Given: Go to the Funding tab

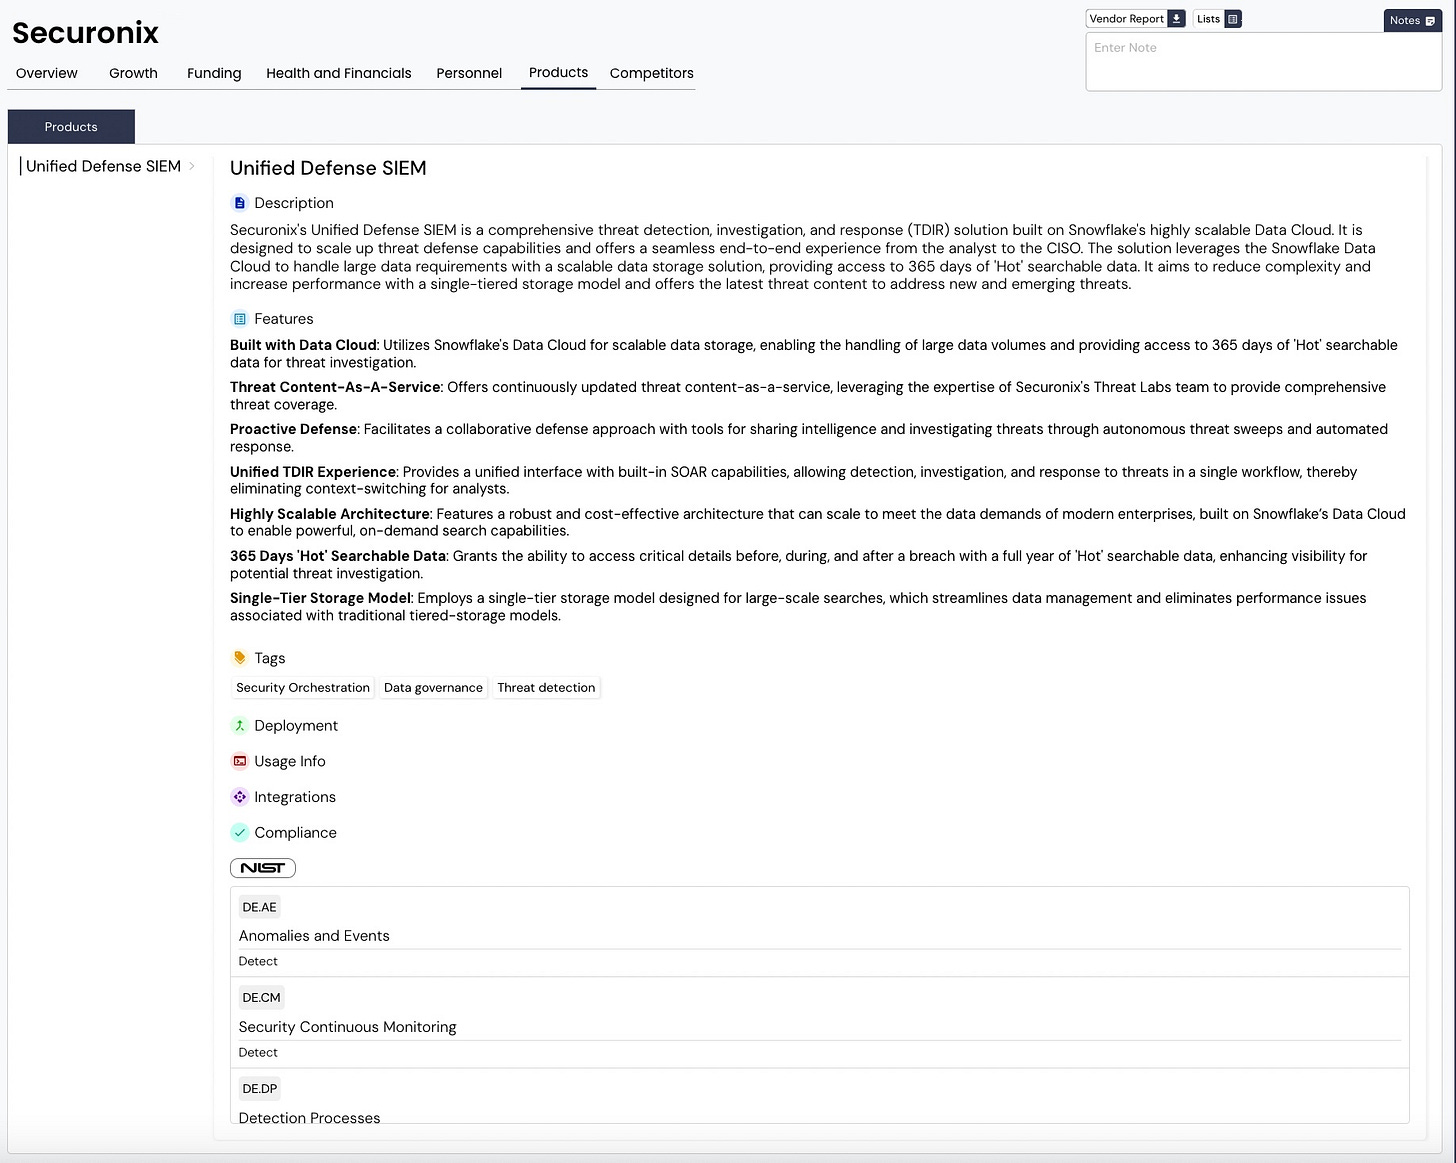Looking at the screenshot, I should 214,73.
